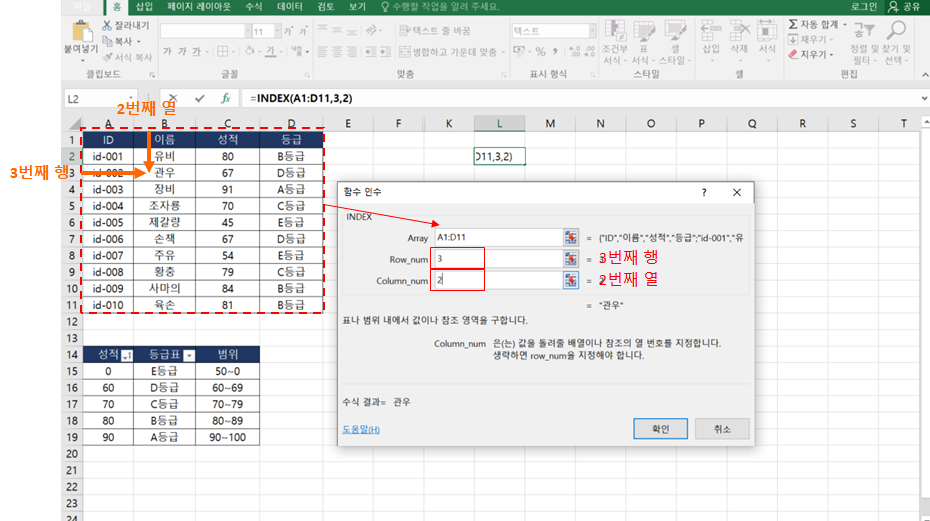
Task: Click the text orientation icon
Action: pyautogui.click(x=371, y=30)
